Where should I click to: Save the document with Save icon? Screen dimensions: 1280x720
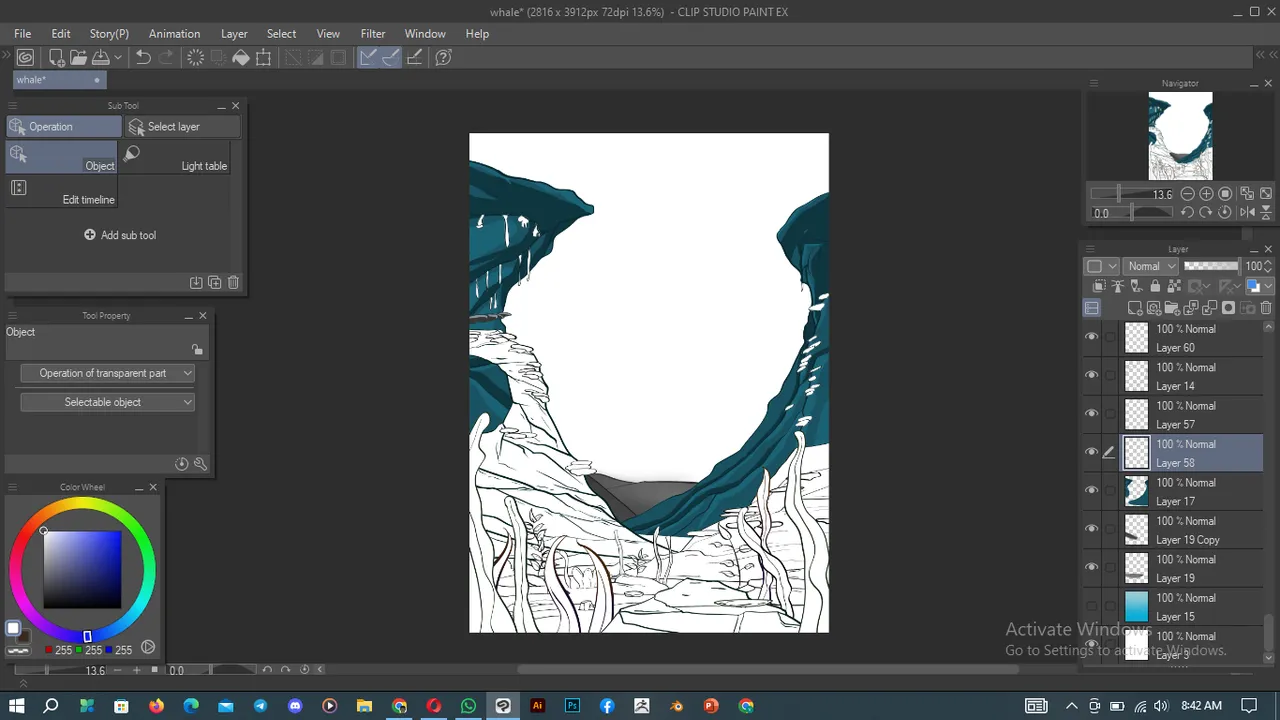click(100, 58)
